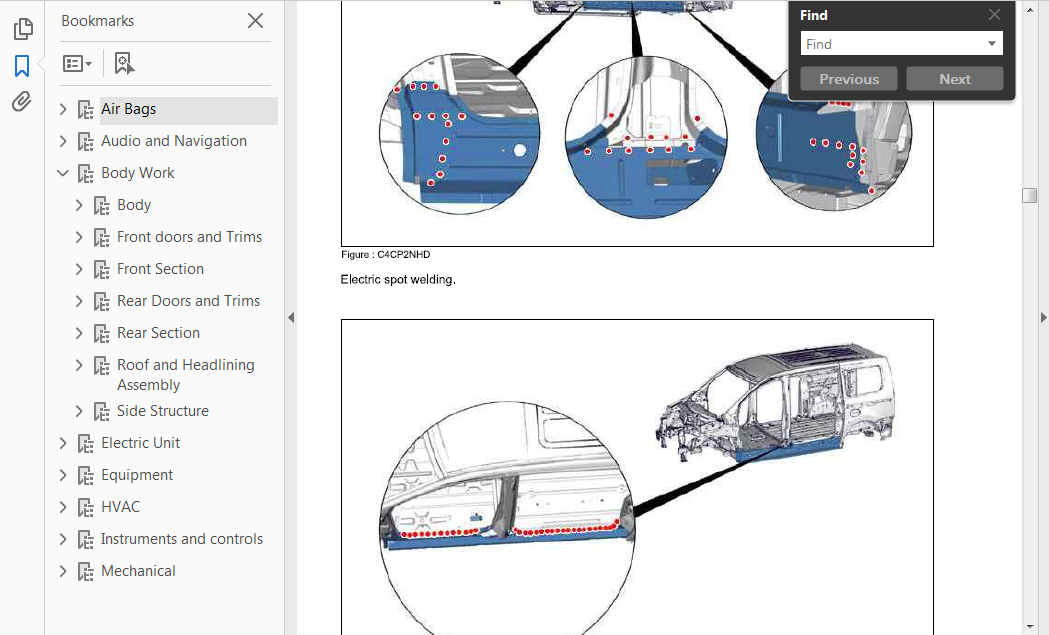
Task: Open the HVAC bookmark
Action: point(120,507)
